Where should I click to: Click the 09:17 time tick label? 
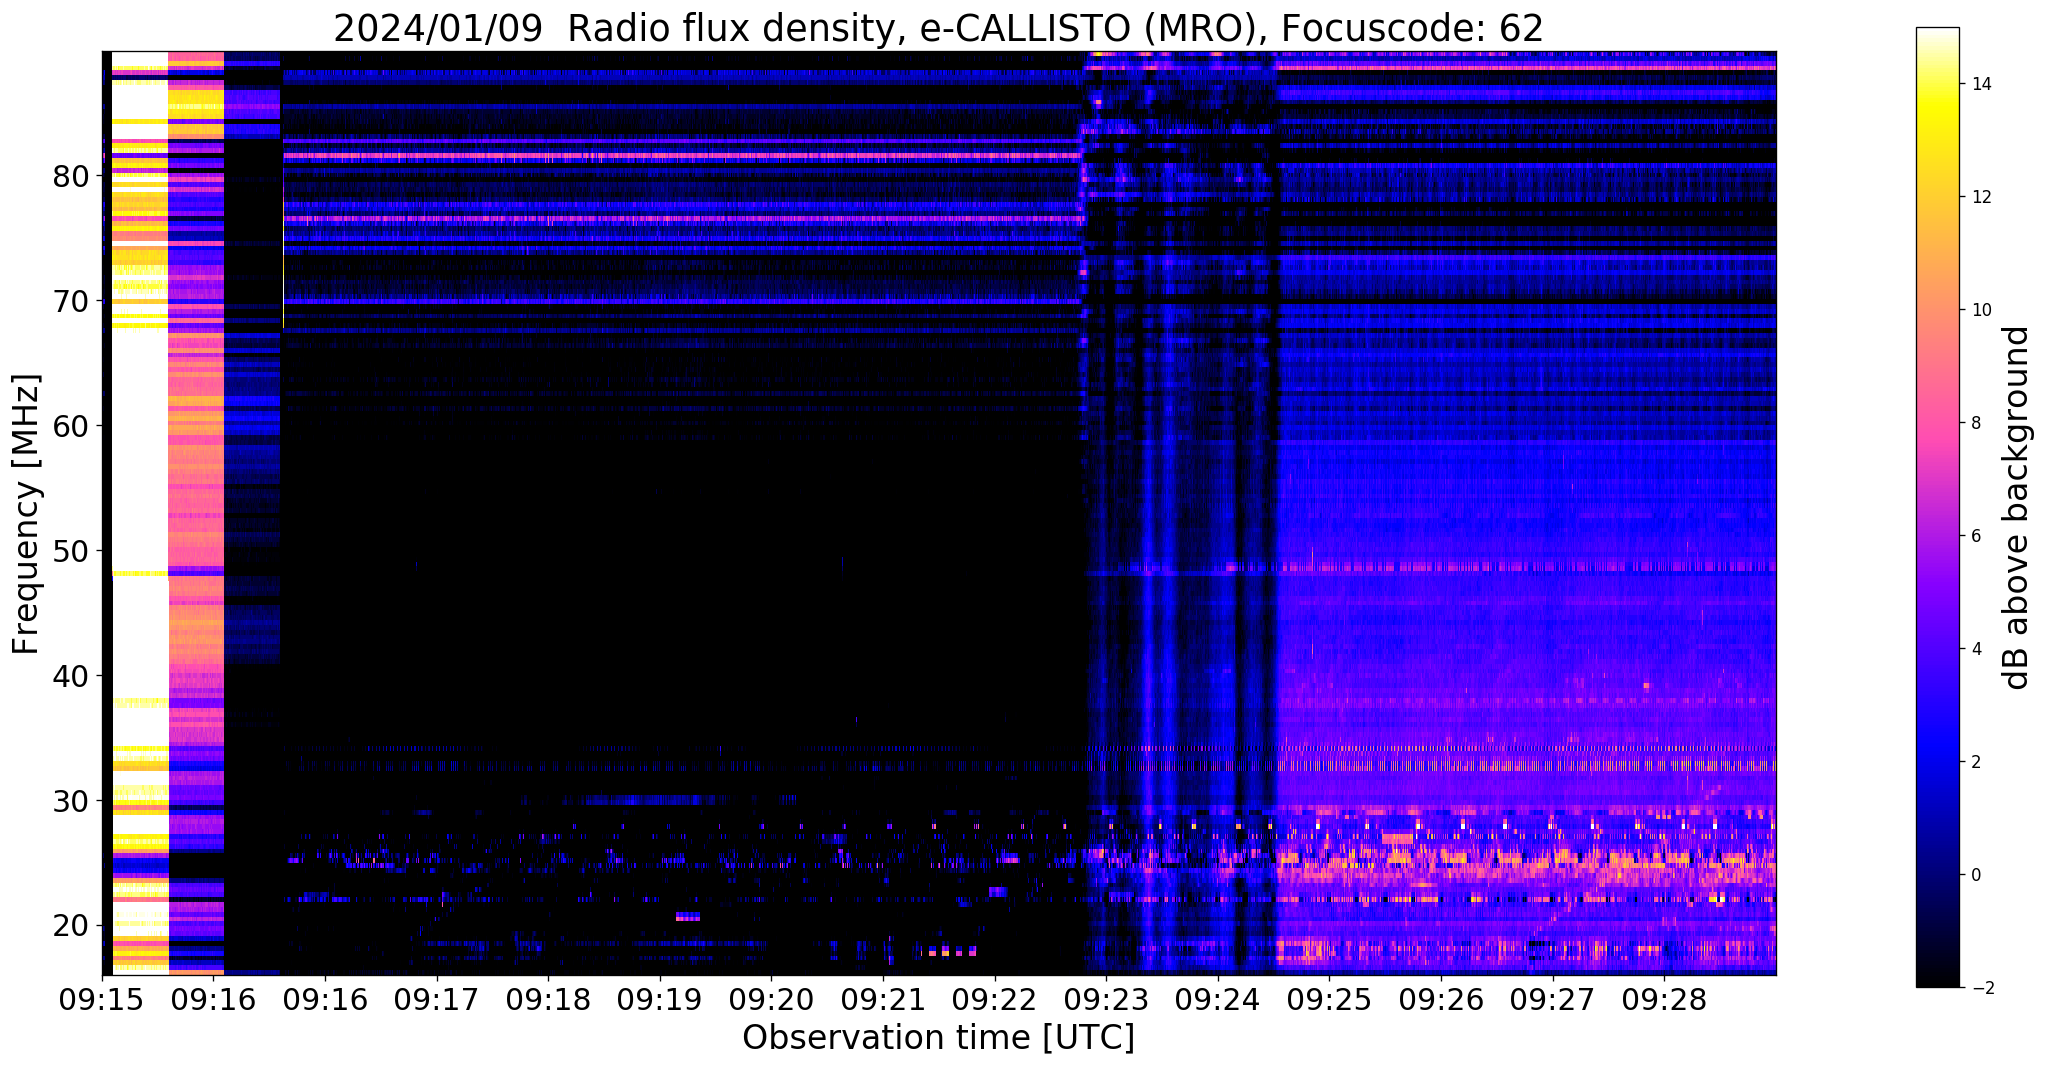tap(436, 1000)
